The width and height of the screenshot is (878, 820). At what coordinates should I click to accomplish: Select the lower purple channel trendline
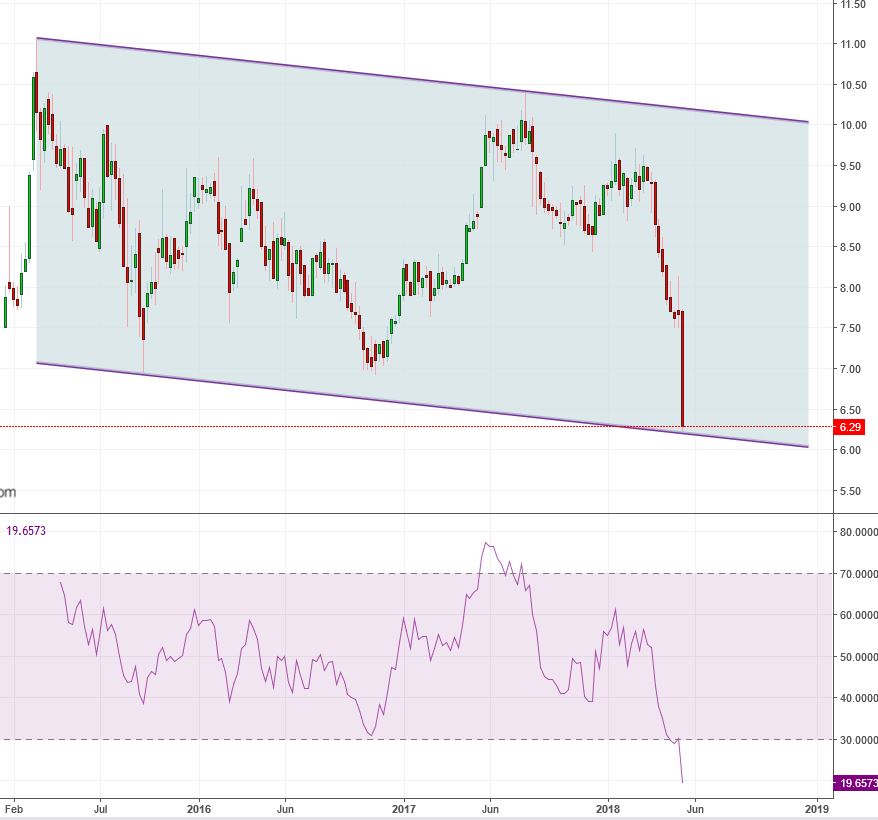[x=423, y=405]
